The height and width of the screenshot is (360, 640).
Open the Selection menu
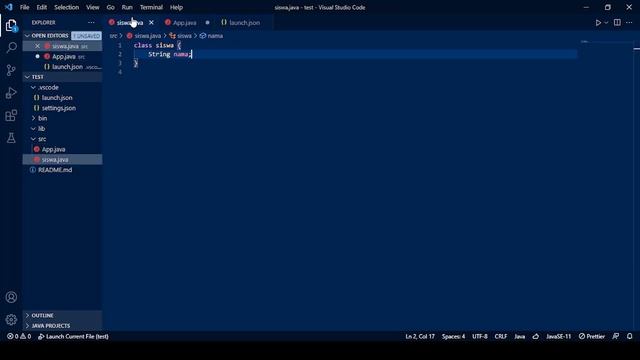pyautogui.click(x=67, y=7)
